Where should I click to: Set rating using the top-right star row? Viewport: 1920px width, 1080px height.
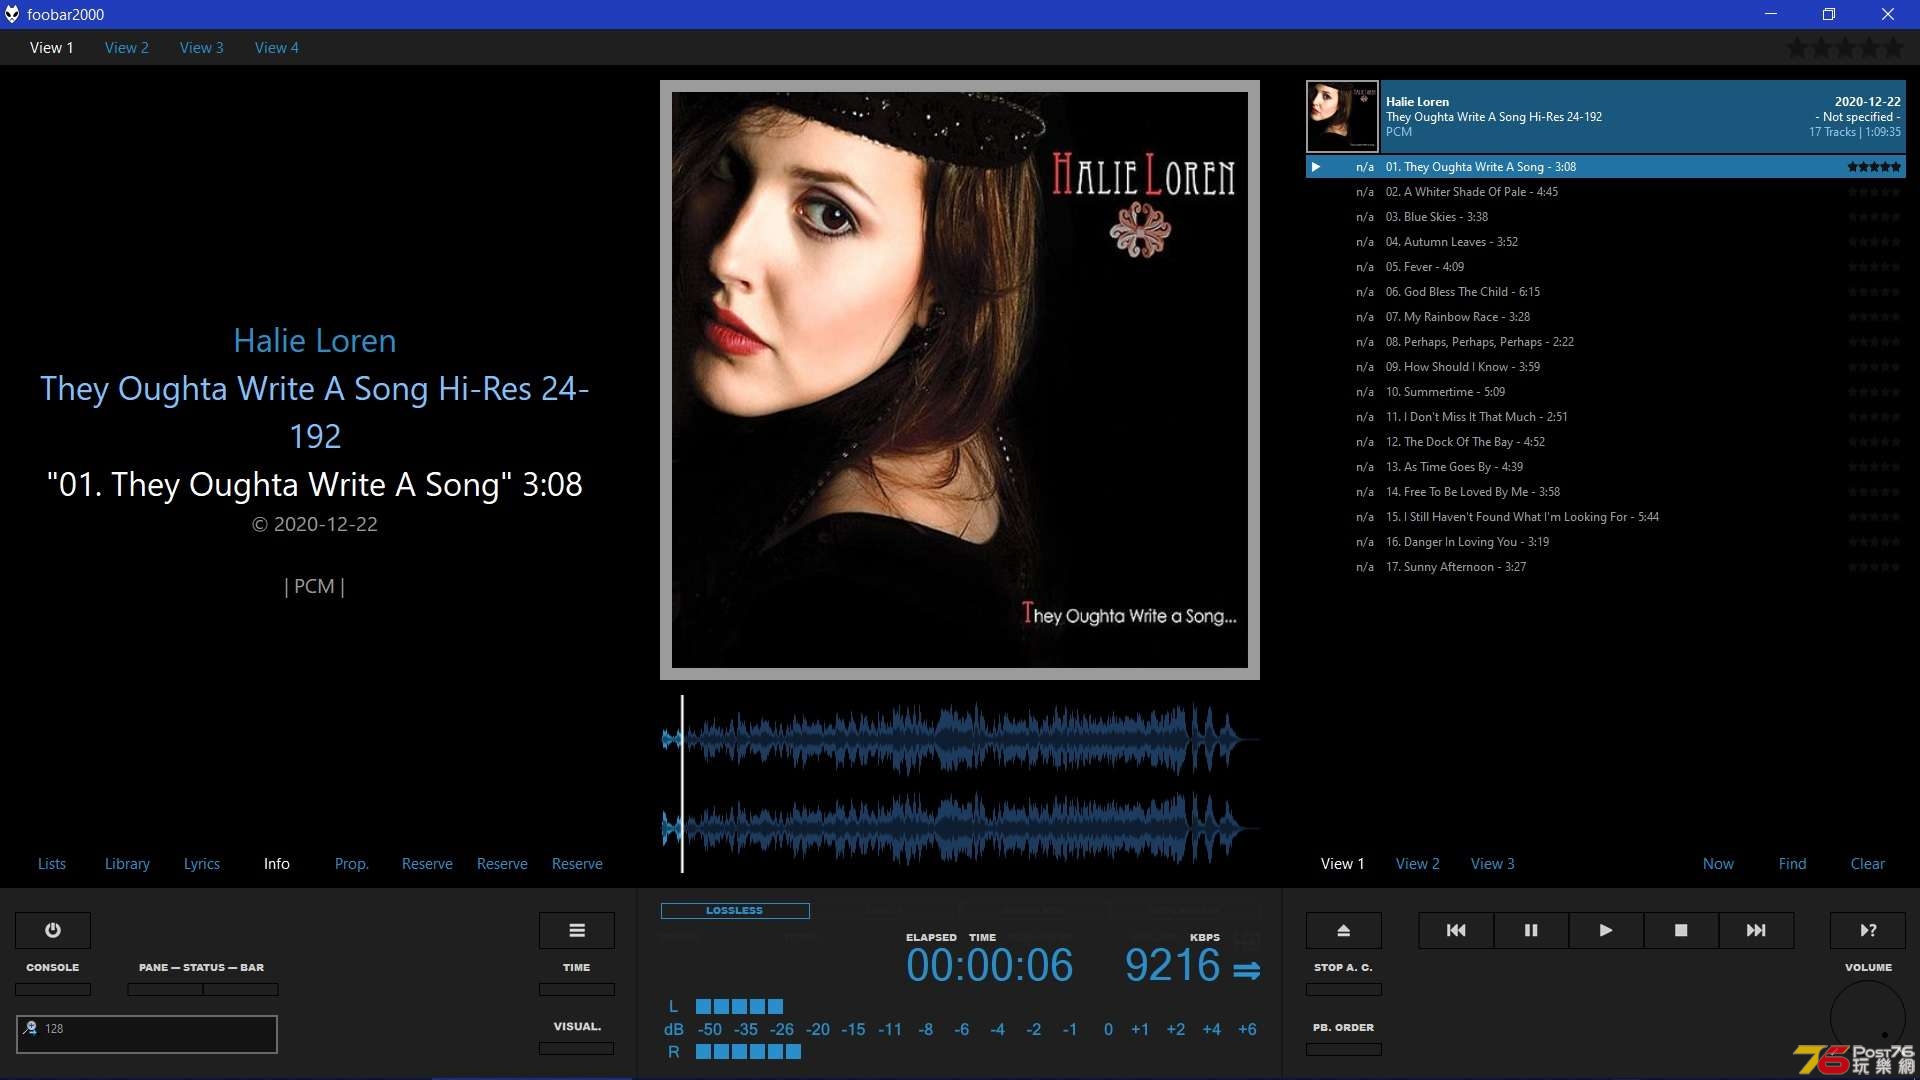(1845, 47)
